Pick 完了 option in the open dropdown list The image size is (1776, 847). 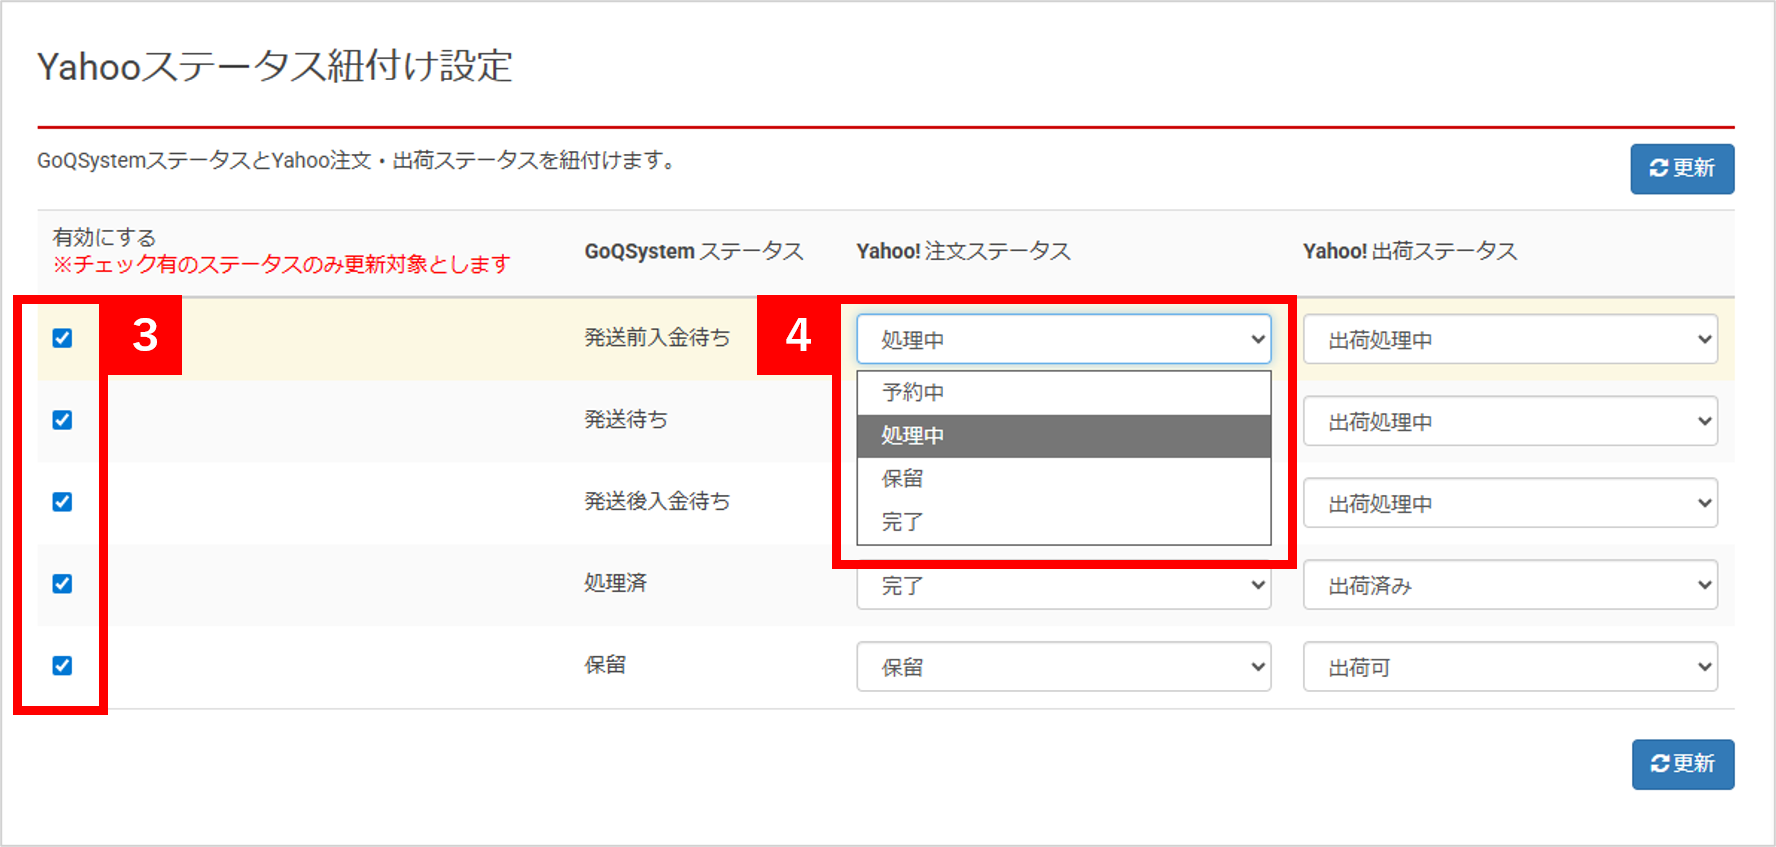coord(1063,522)
